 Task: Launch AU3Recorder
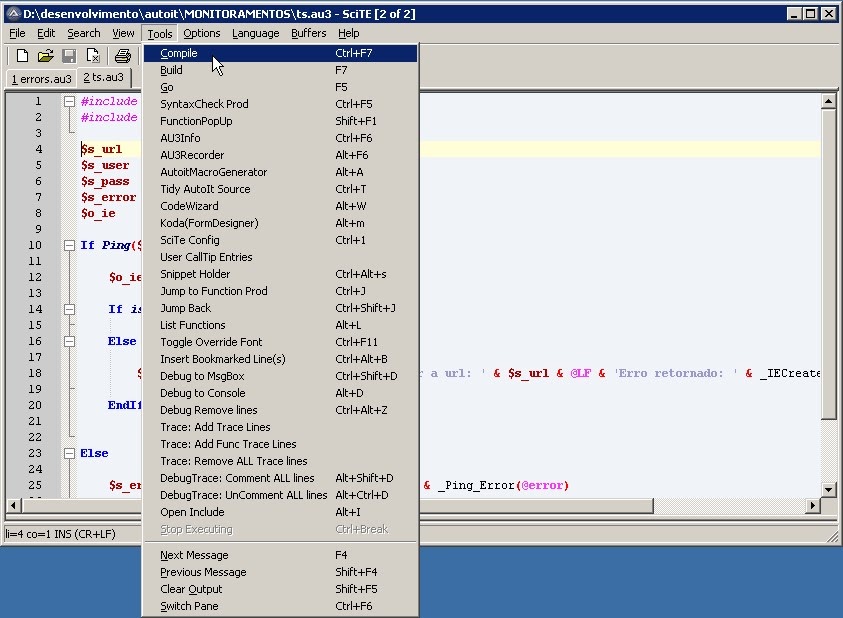[280, 155]
